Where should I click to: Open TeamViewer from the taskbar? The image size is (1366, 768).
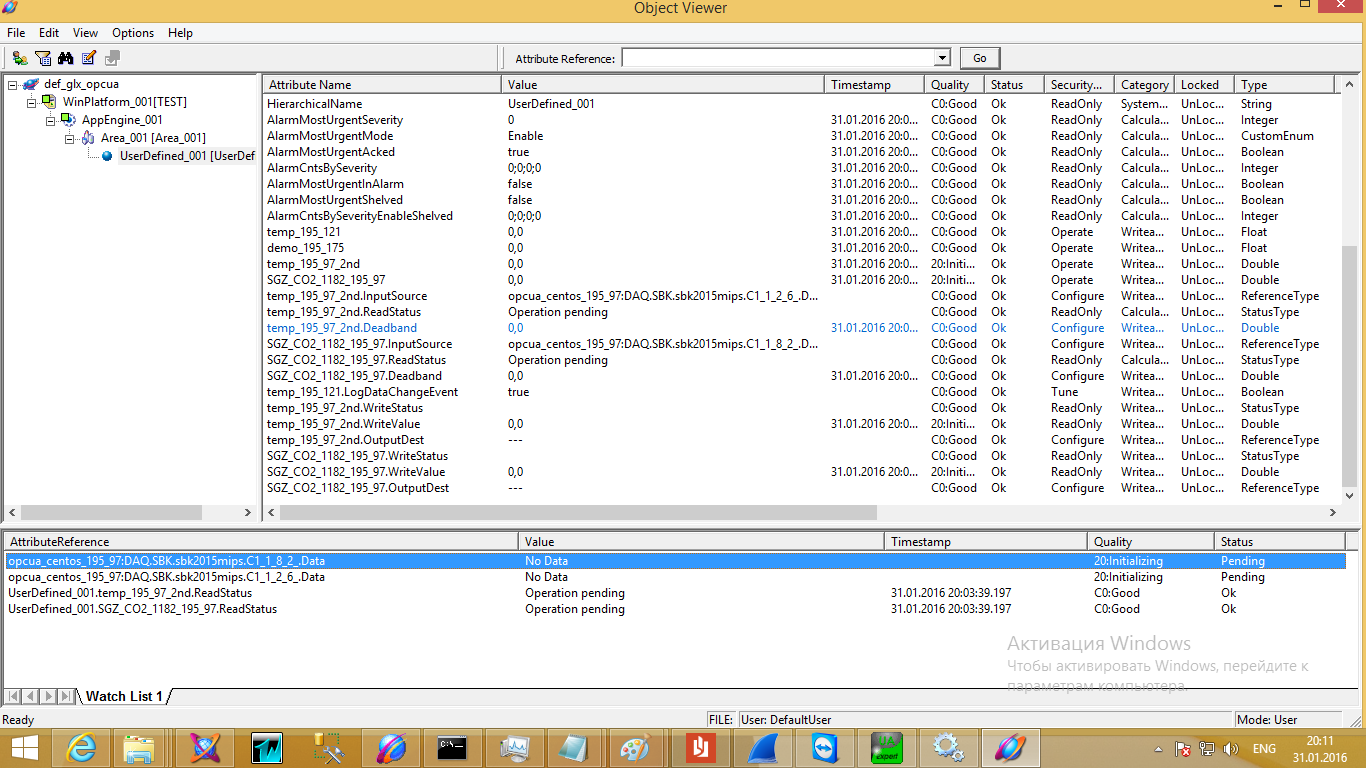tap(828, 748)
